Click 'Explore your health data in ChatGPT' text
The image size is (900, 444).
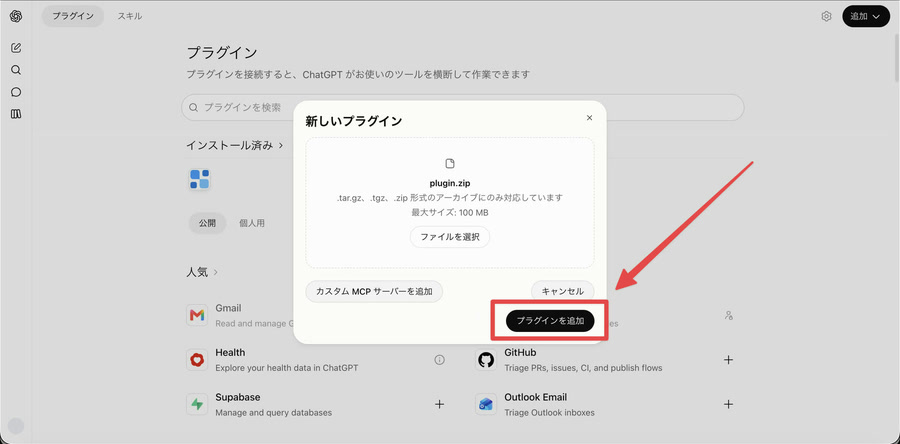286,368
